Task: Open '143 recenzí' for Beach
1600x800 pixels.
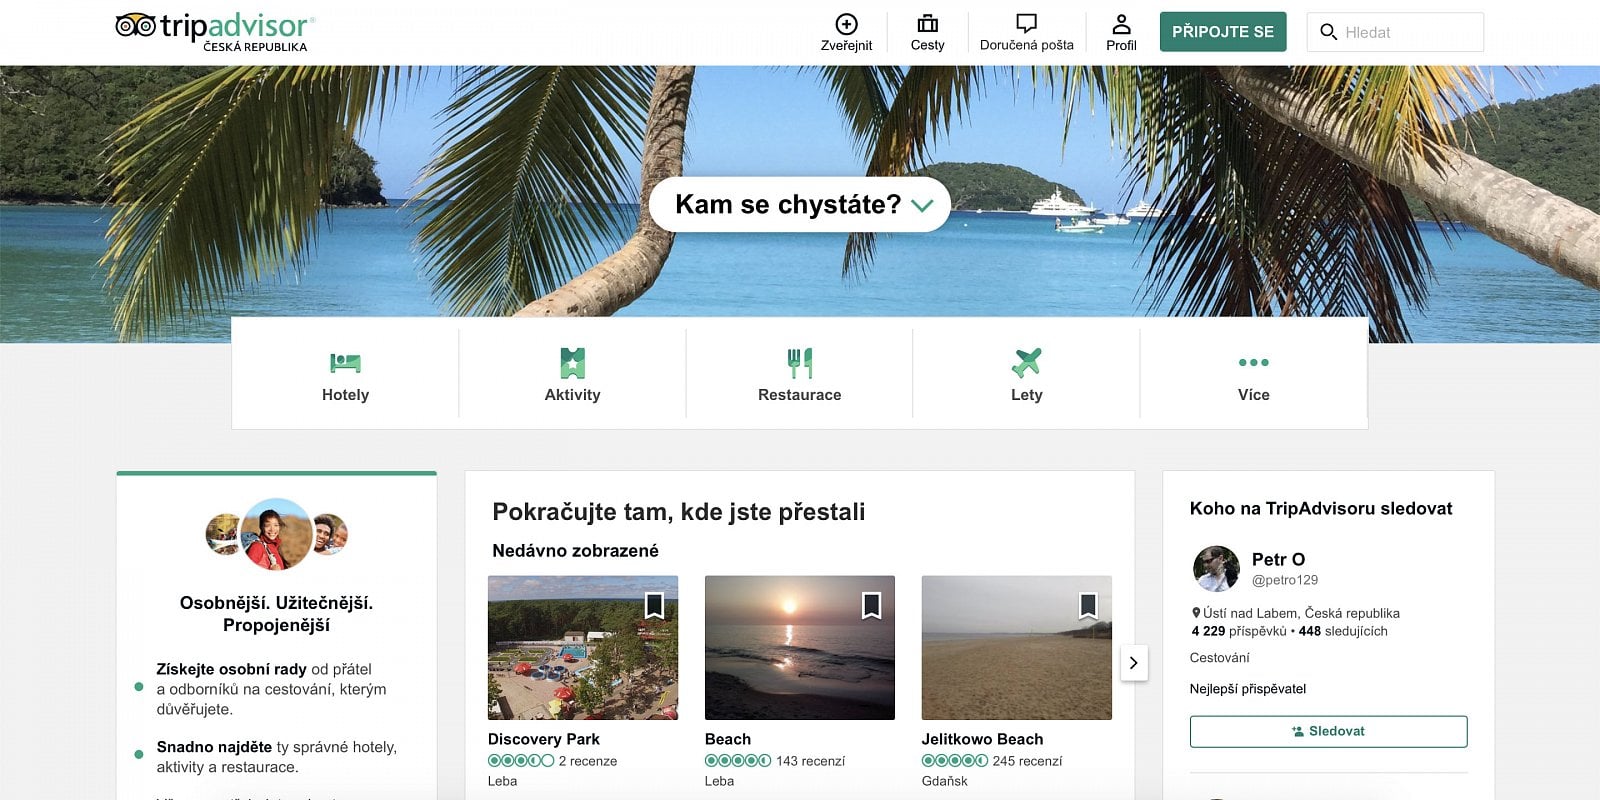Action: click(810, 761)
